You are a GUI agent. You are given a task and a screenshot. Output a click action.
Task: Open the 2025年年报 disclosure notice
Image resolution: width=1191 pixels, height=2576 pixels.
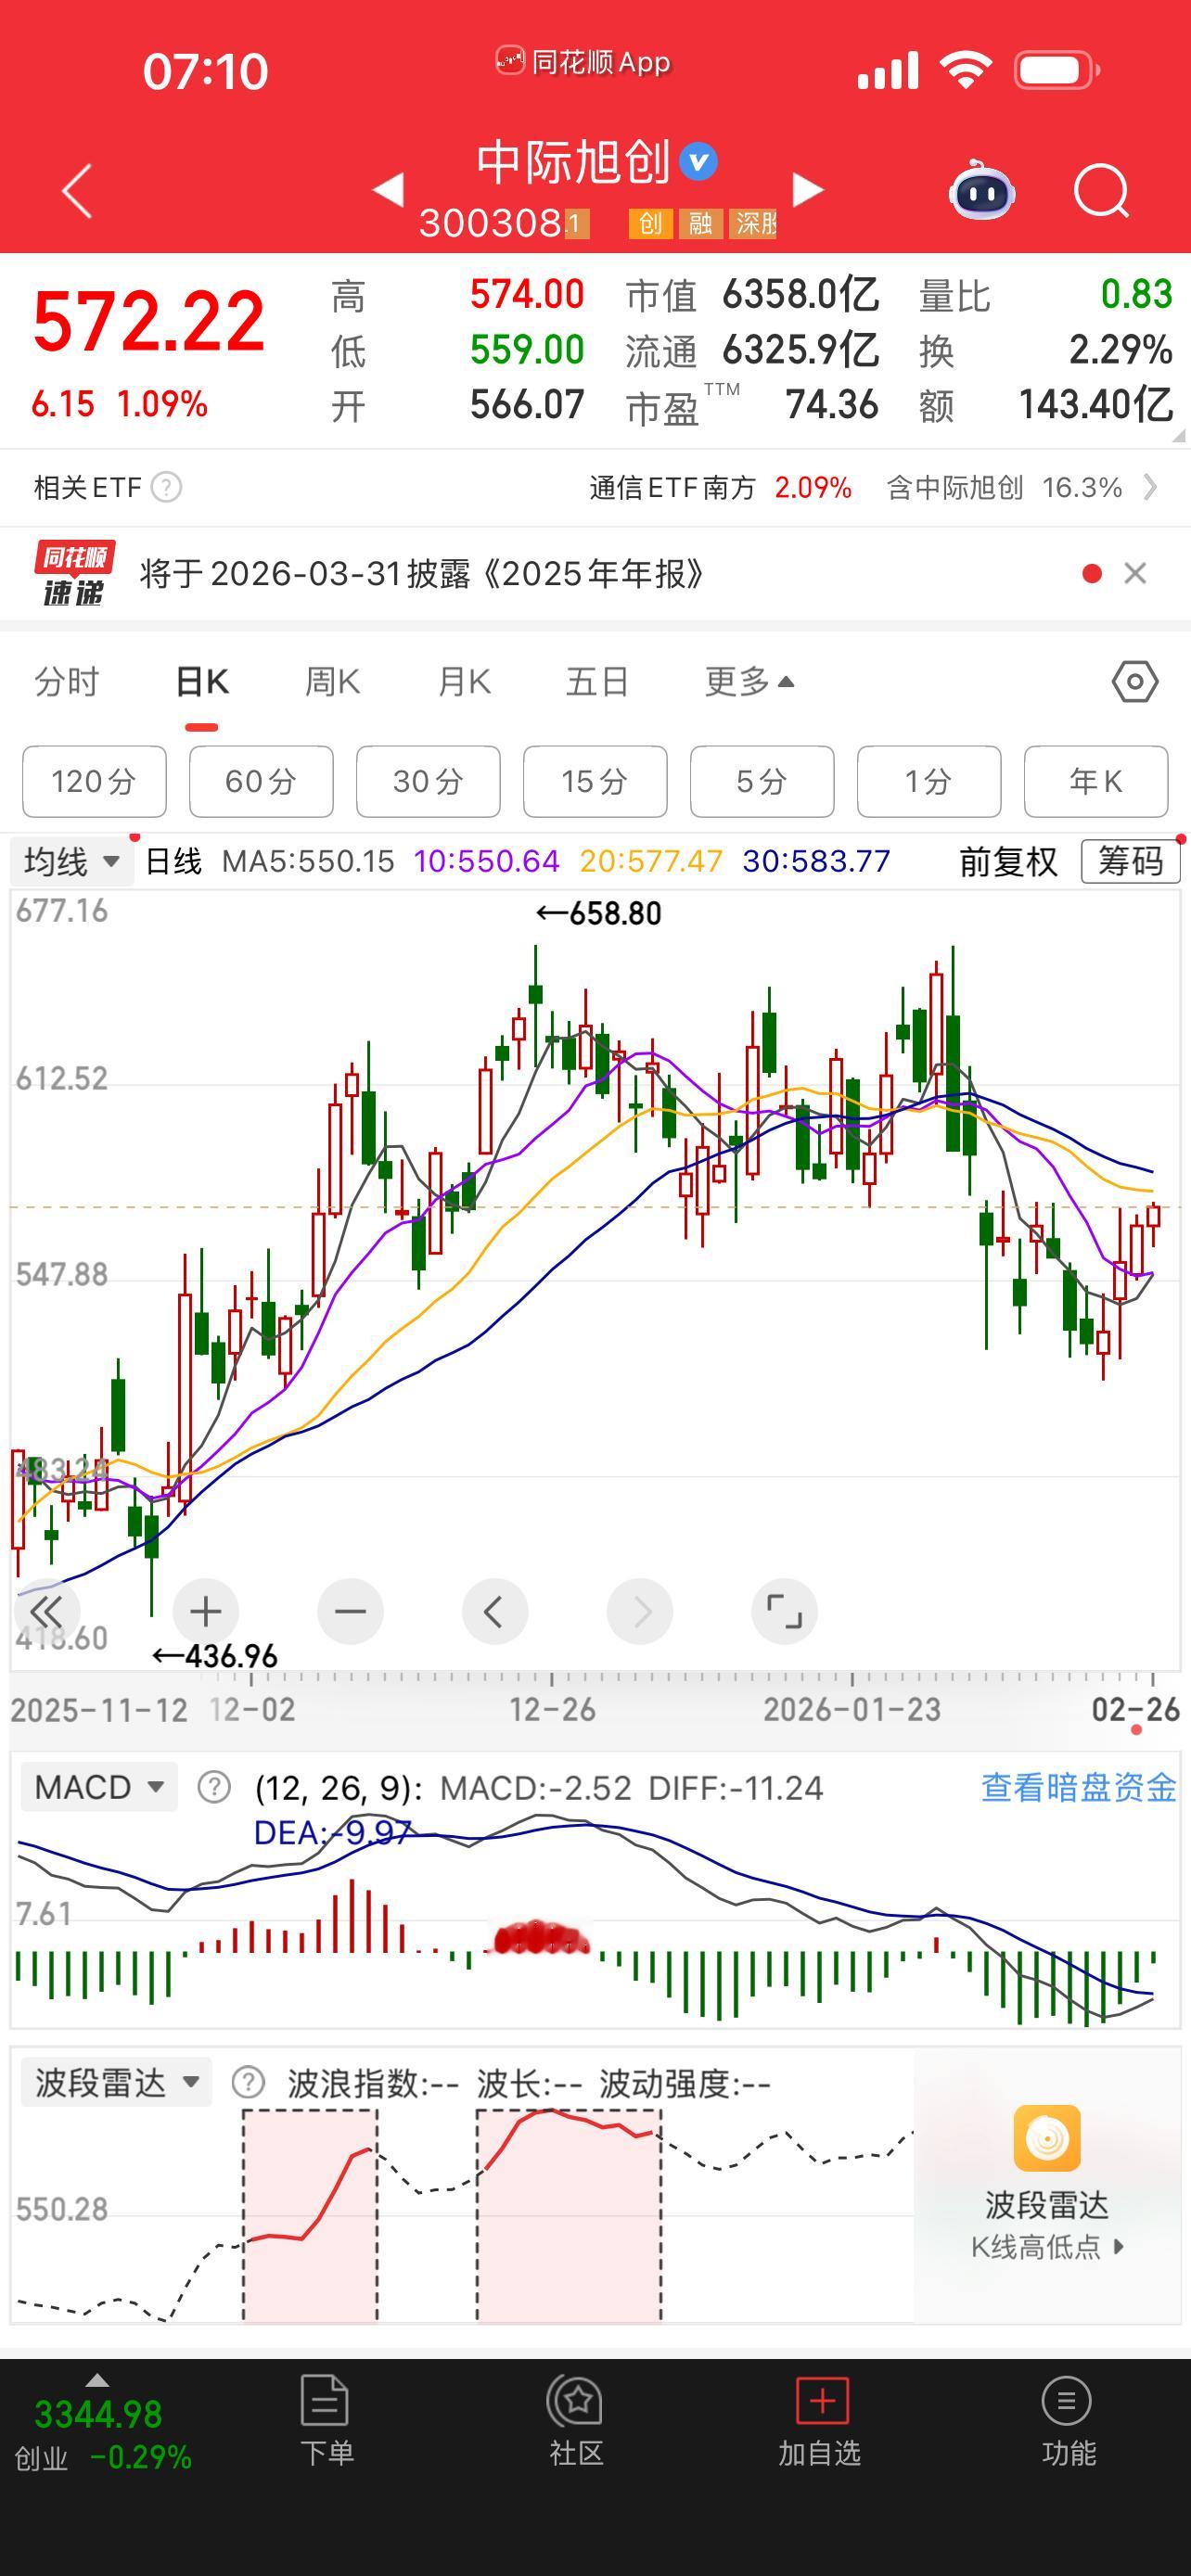[x=422, y=573]
